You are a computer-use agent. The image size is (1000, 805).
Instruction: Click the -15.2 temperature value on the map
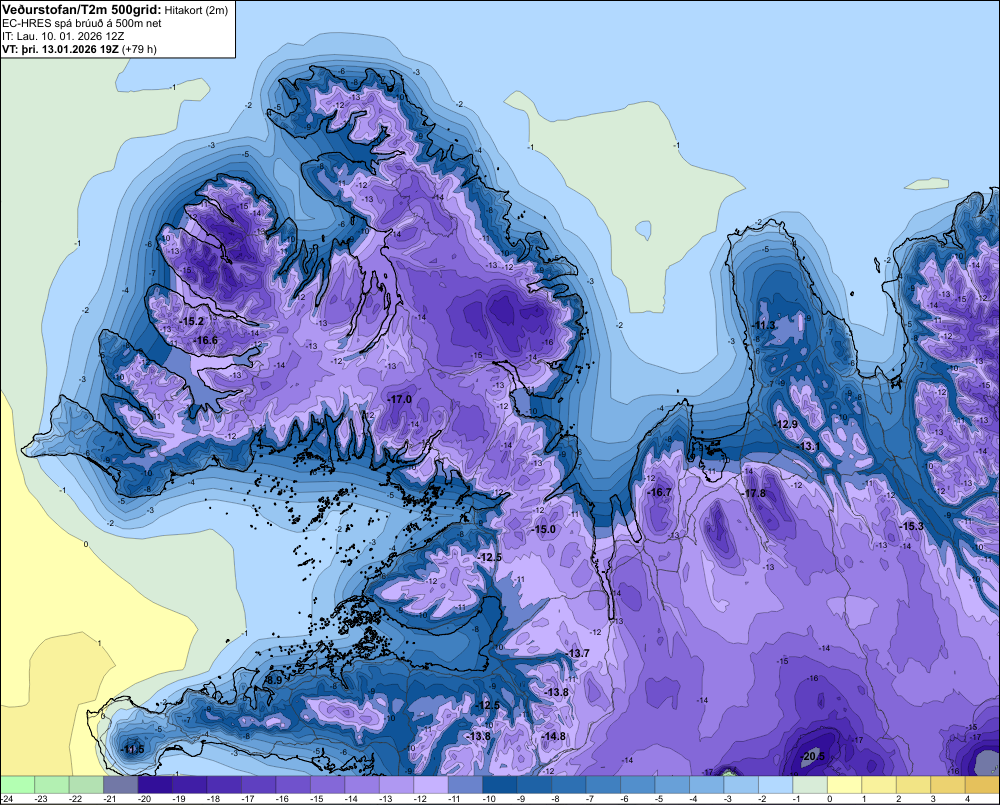click(191, 321)
